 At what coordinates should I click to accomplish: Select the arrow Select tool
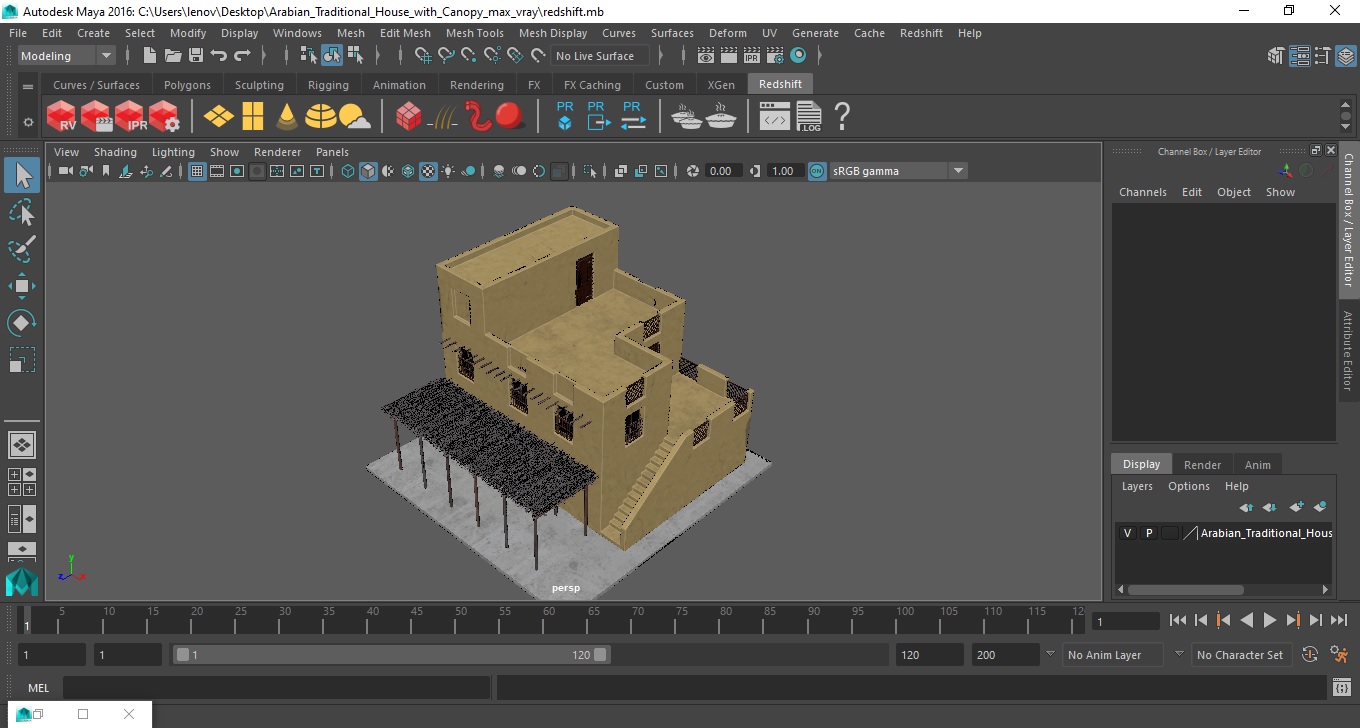tap(22, 176)
